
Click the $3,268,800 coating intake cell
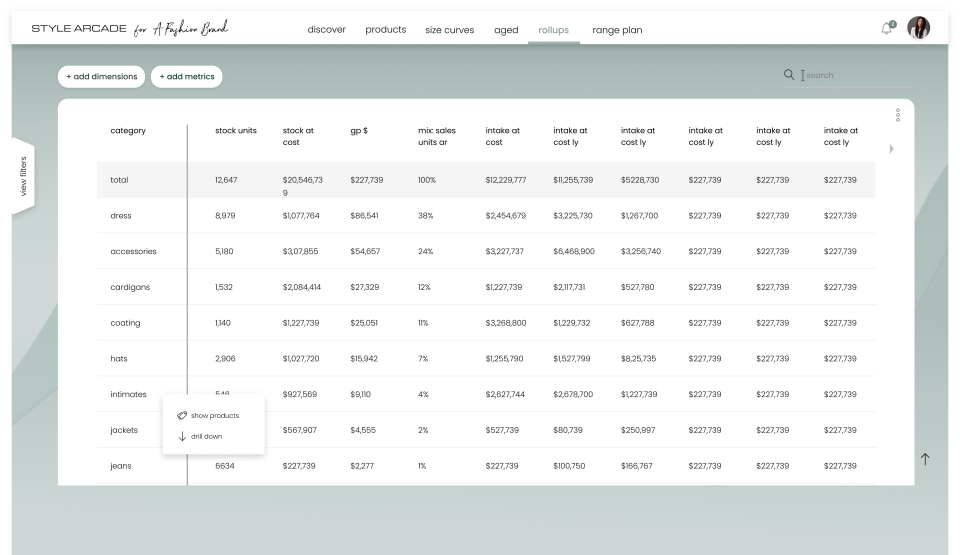click(506, 323)
